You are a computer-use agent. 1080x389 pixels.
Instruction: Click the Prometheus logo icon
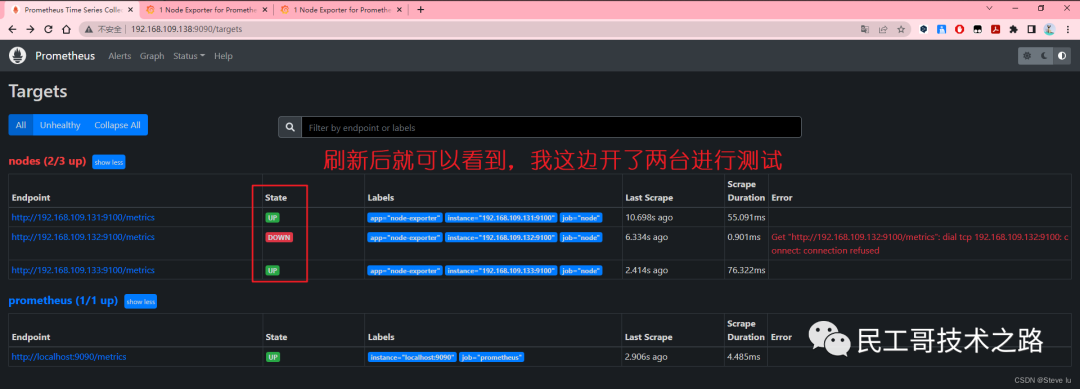tap(17, 56)
